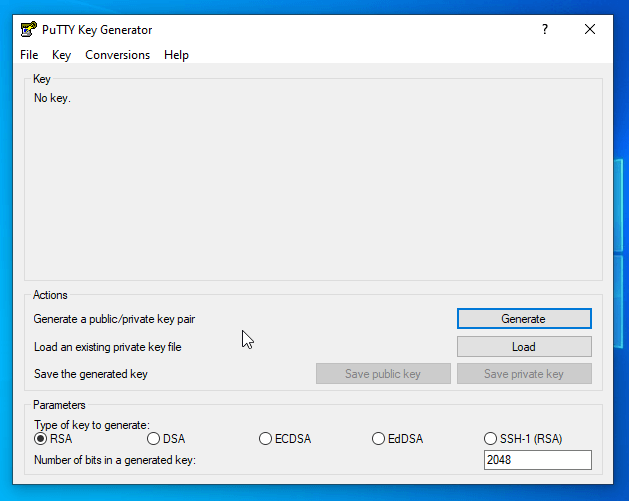Click the number of bits field showing 2048

point(538,460)
